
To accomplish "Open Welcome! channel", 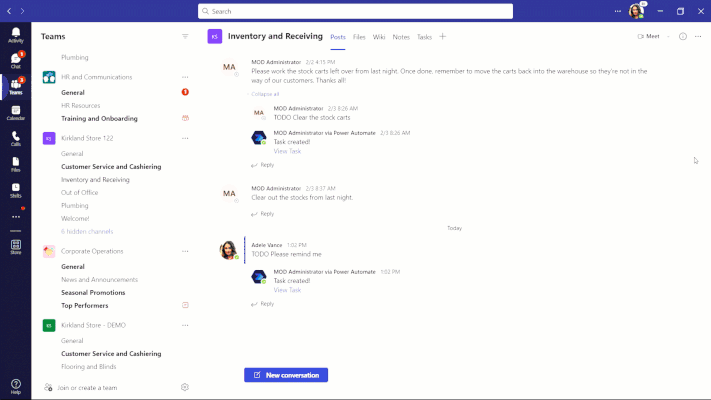I will click(75, 219).
